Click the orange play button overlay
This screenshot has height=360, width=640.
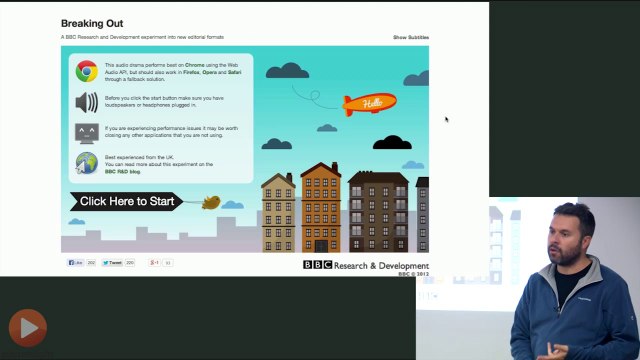(28, 328)
